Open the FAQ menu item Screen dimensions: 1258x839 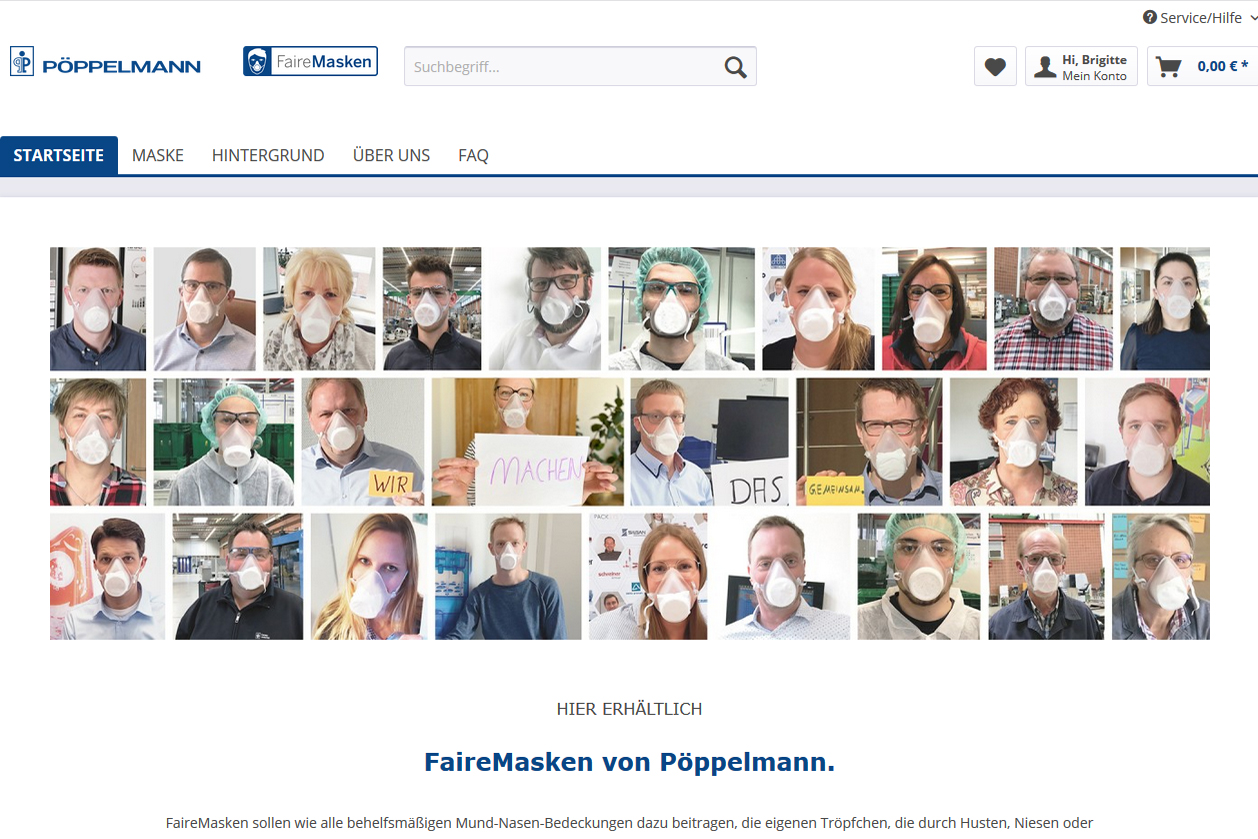(473, 155)
